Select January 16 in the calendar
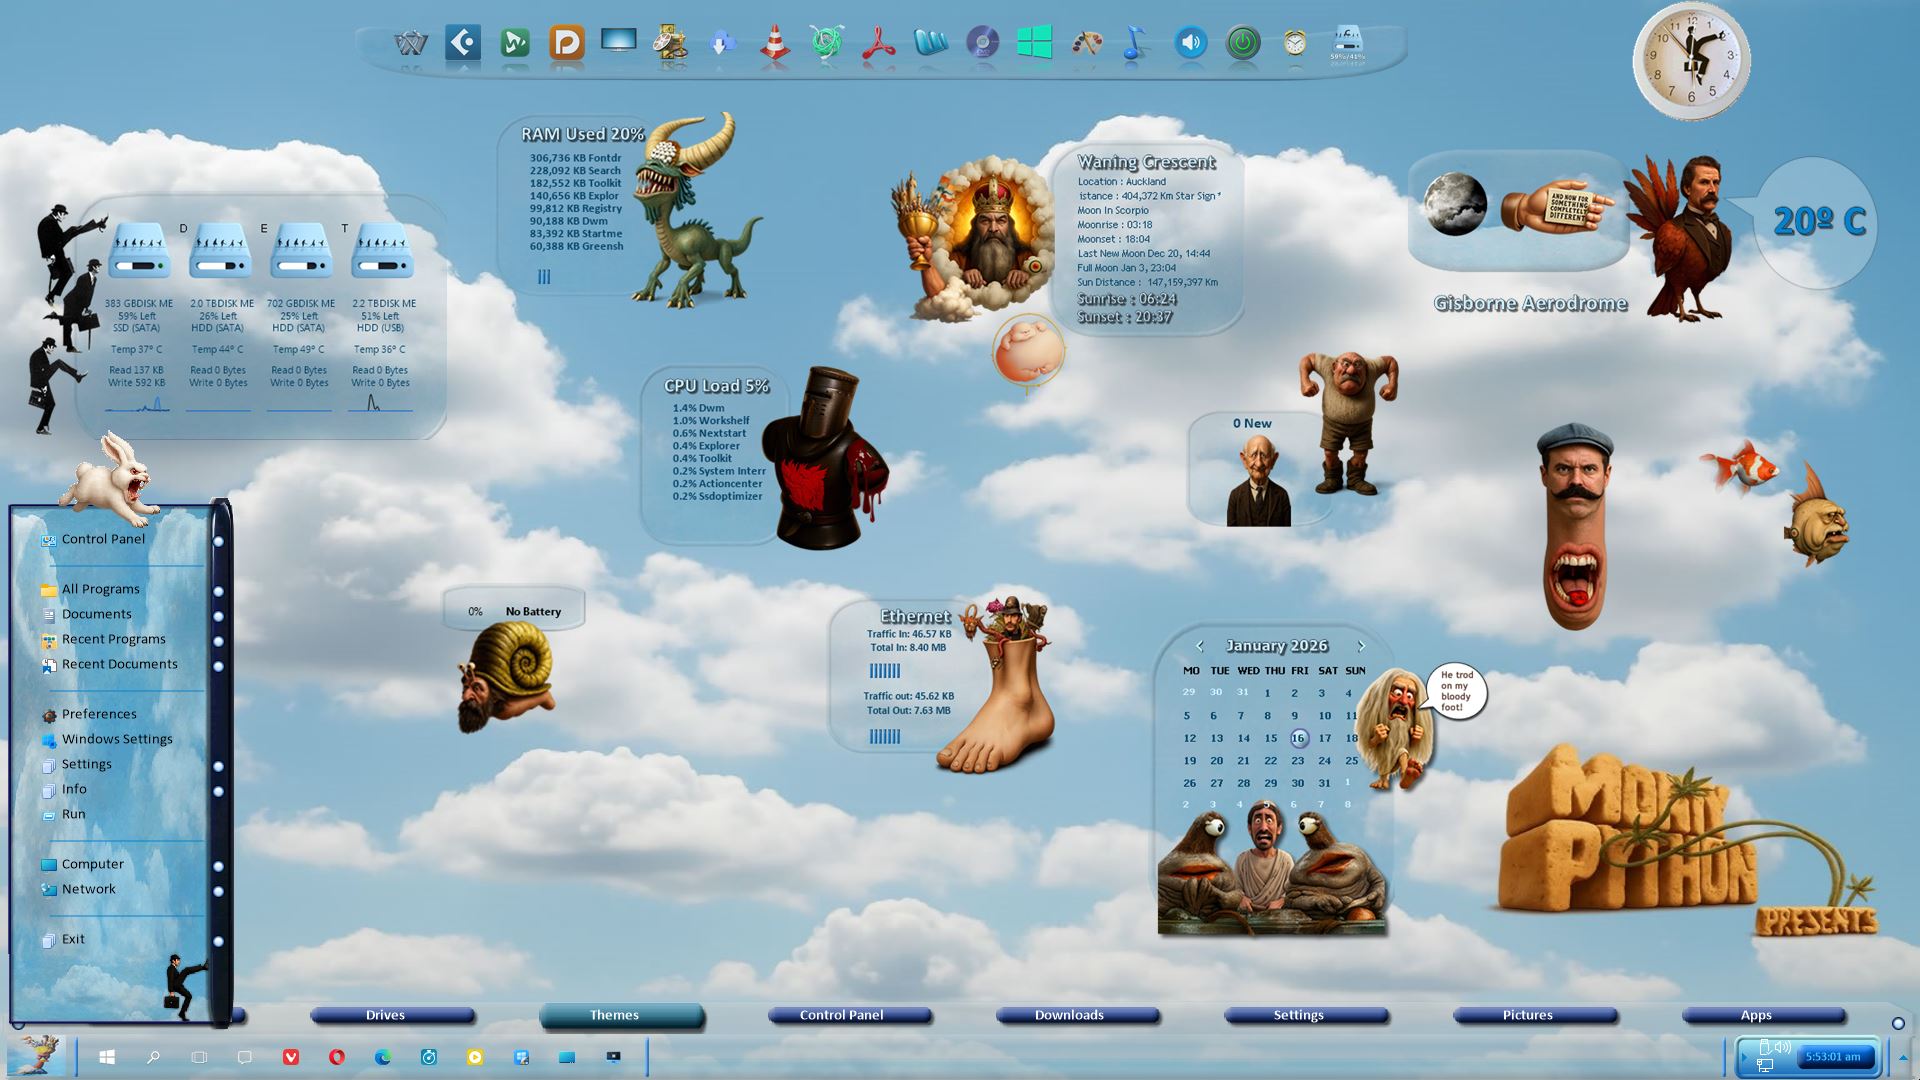Viewport: 1920px width, 1080px height. 1298,738
